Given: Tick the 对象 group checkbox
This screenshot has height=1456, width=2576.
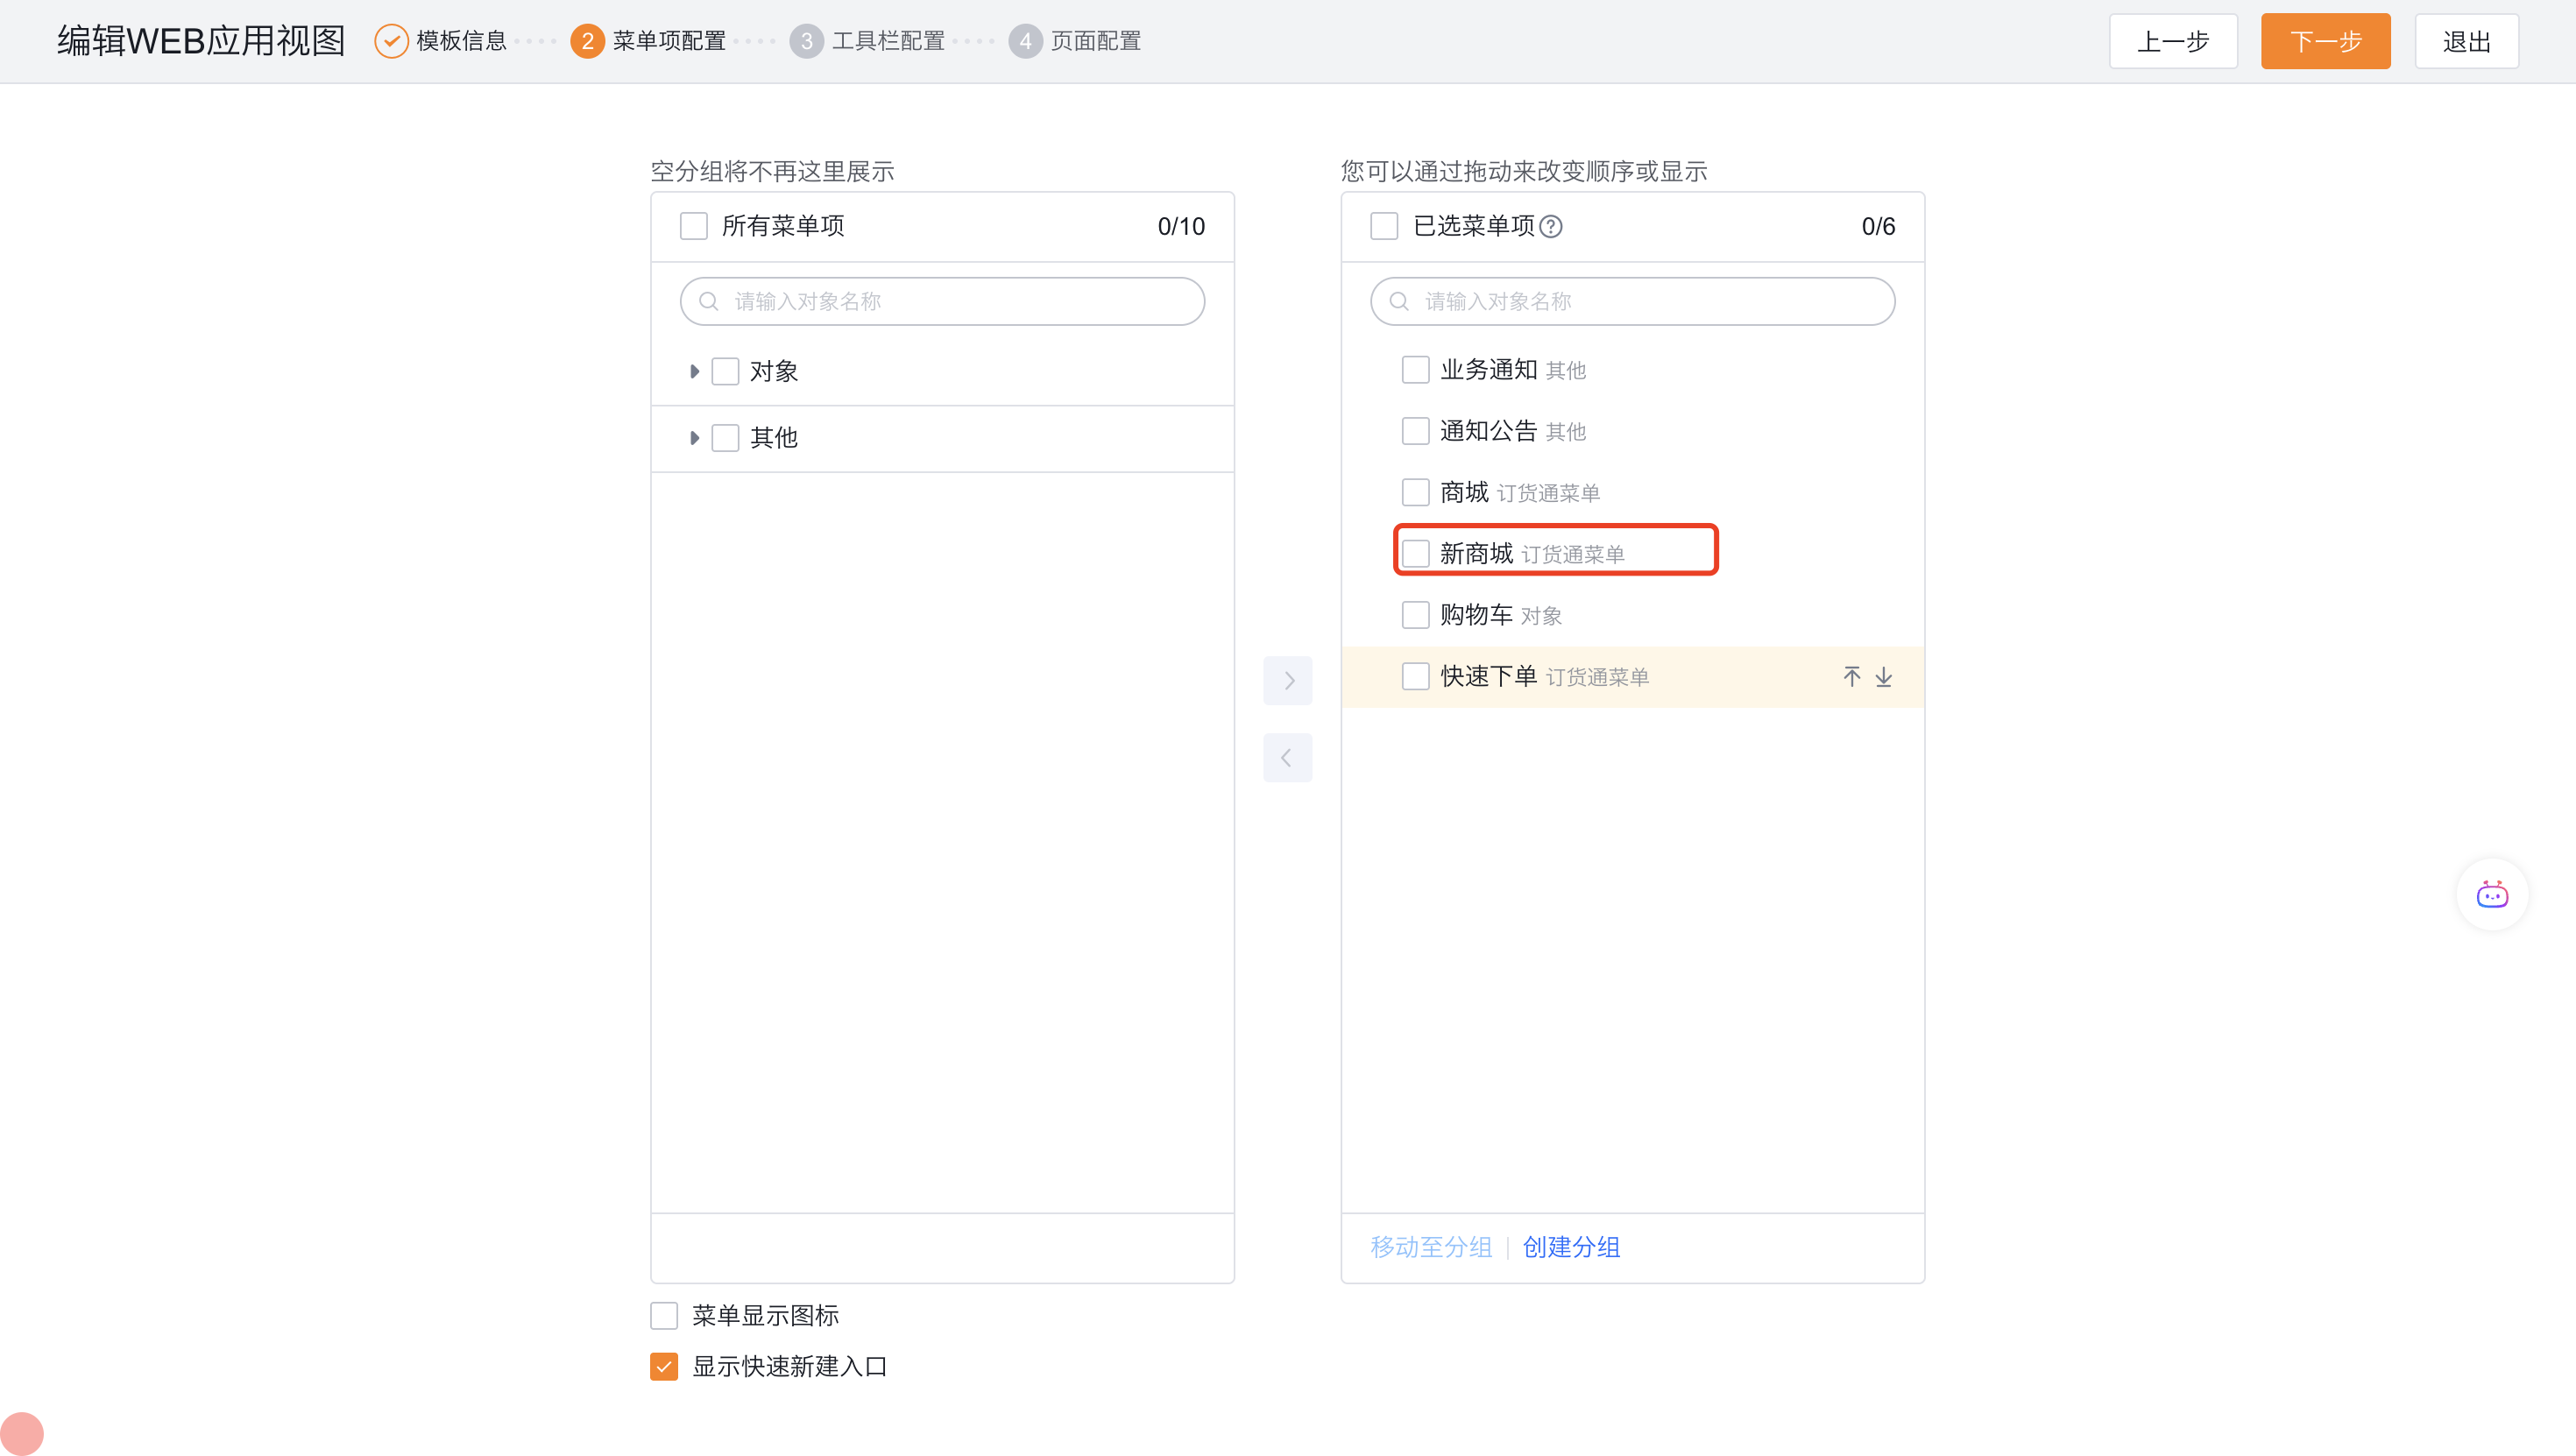Looking at the screenshot, I should pyautogui.click(x=725, y=372).
